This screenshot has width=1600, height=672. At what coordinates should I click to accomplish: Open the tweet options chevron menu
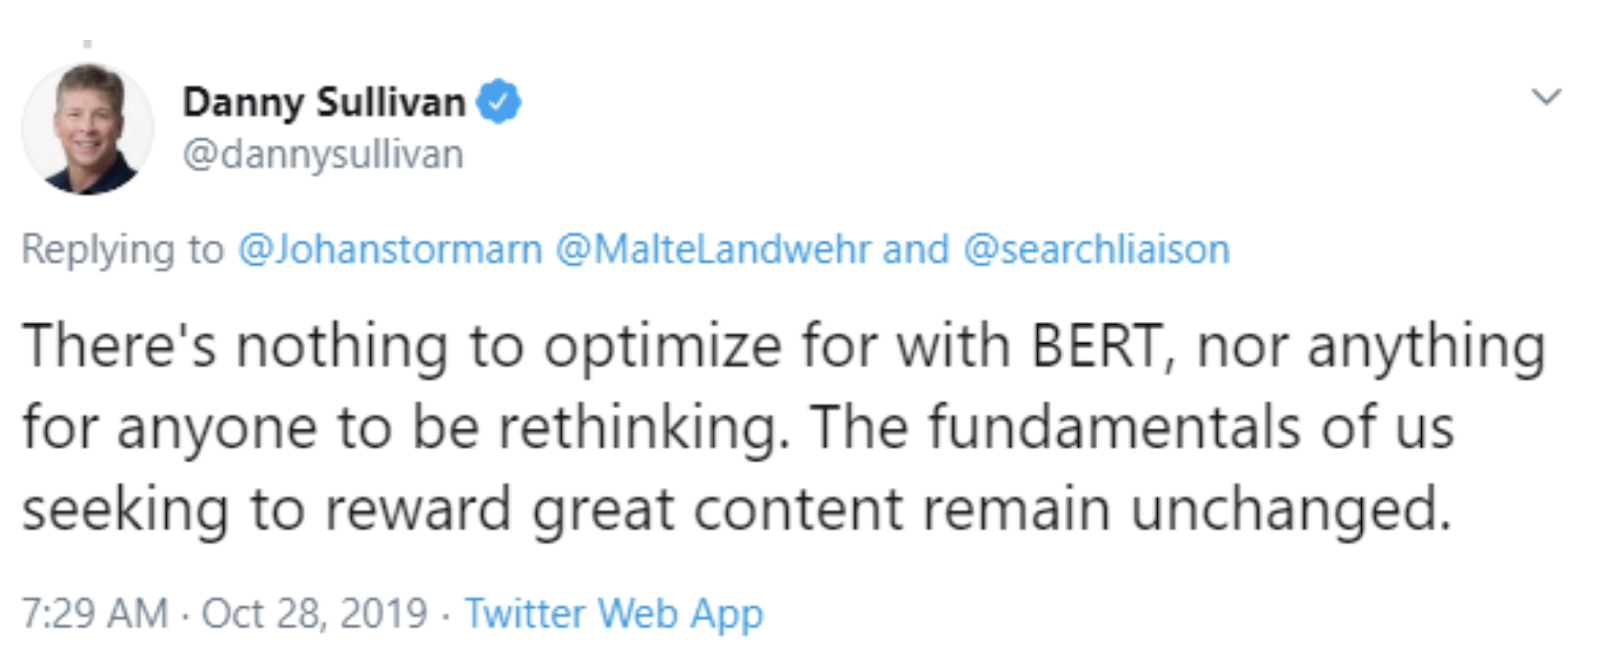[x=1546, y=97]
